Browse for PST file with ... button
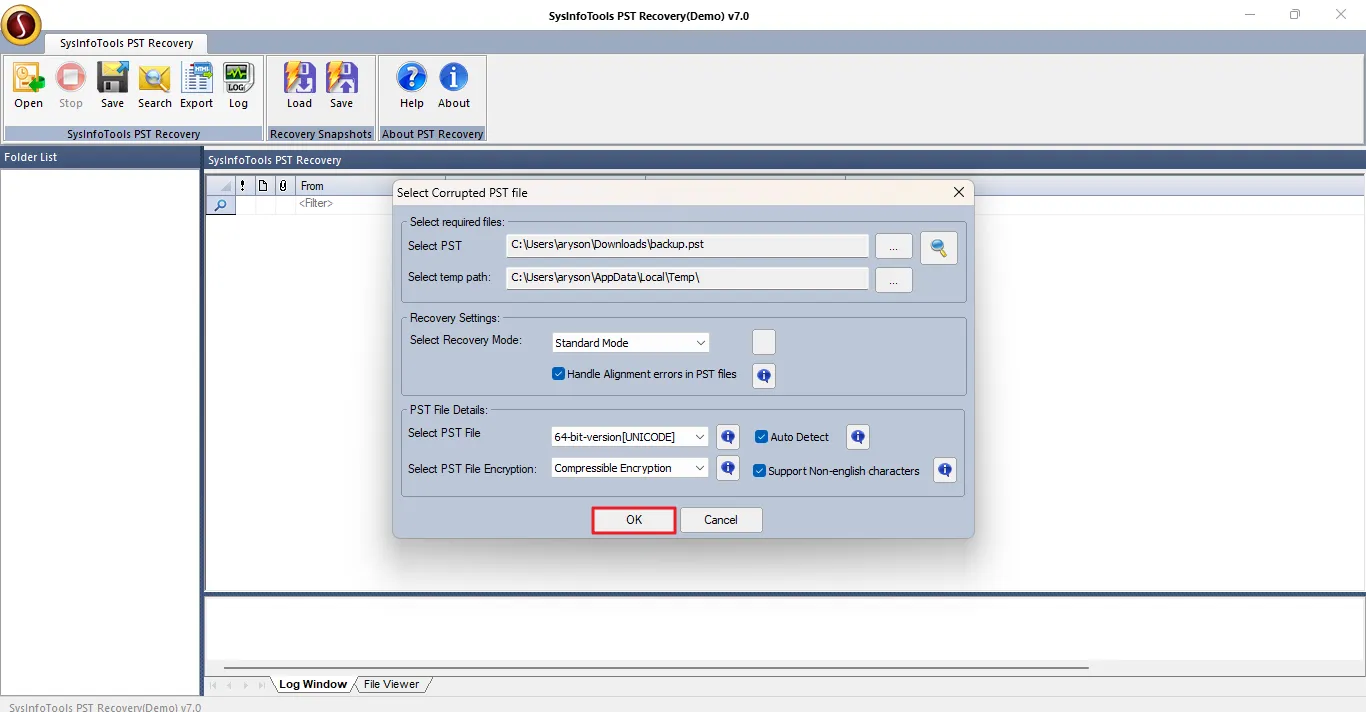Viewport: 1366px width, 712px height. coord(894,246)
